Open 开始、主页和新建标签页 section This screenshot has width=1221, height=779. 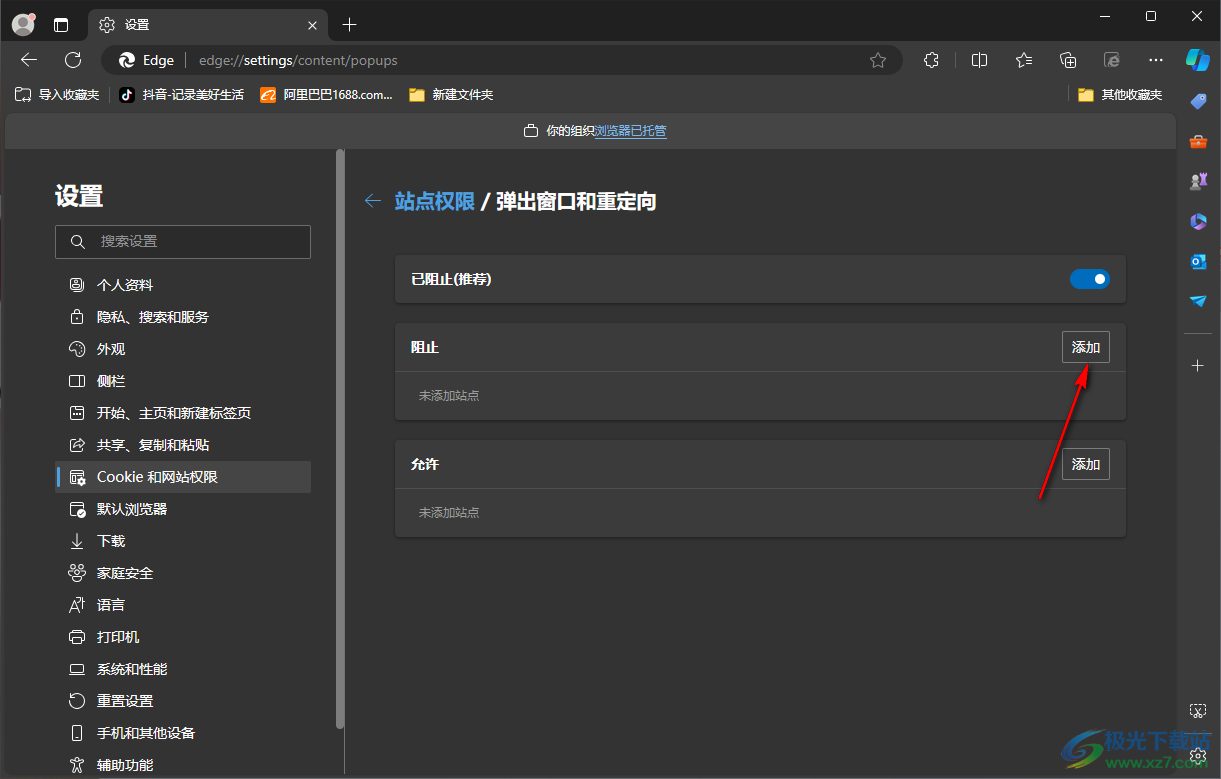tap(183, 413)
